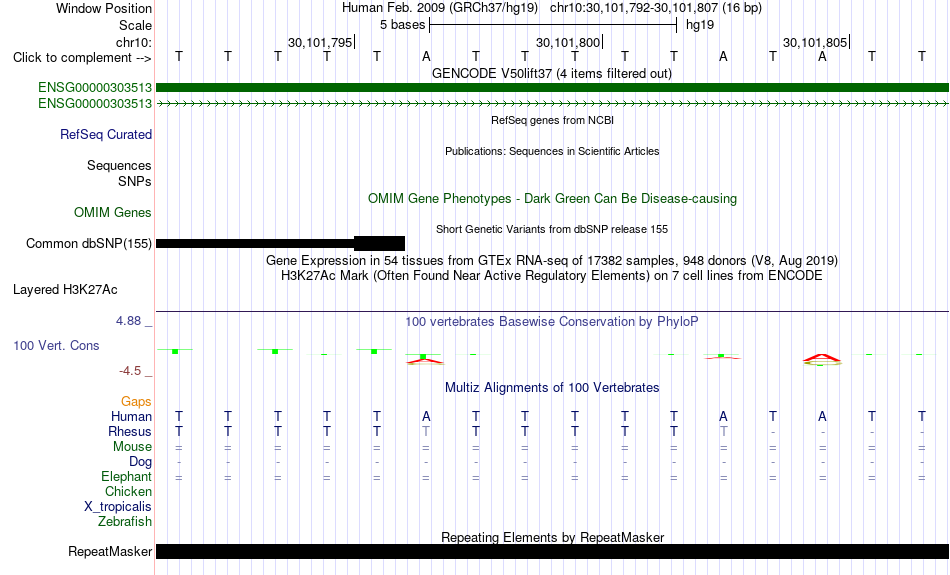
Task: Click the 'Click to complement -->' label
Action: pyautogui.click(x=82, y=58)
